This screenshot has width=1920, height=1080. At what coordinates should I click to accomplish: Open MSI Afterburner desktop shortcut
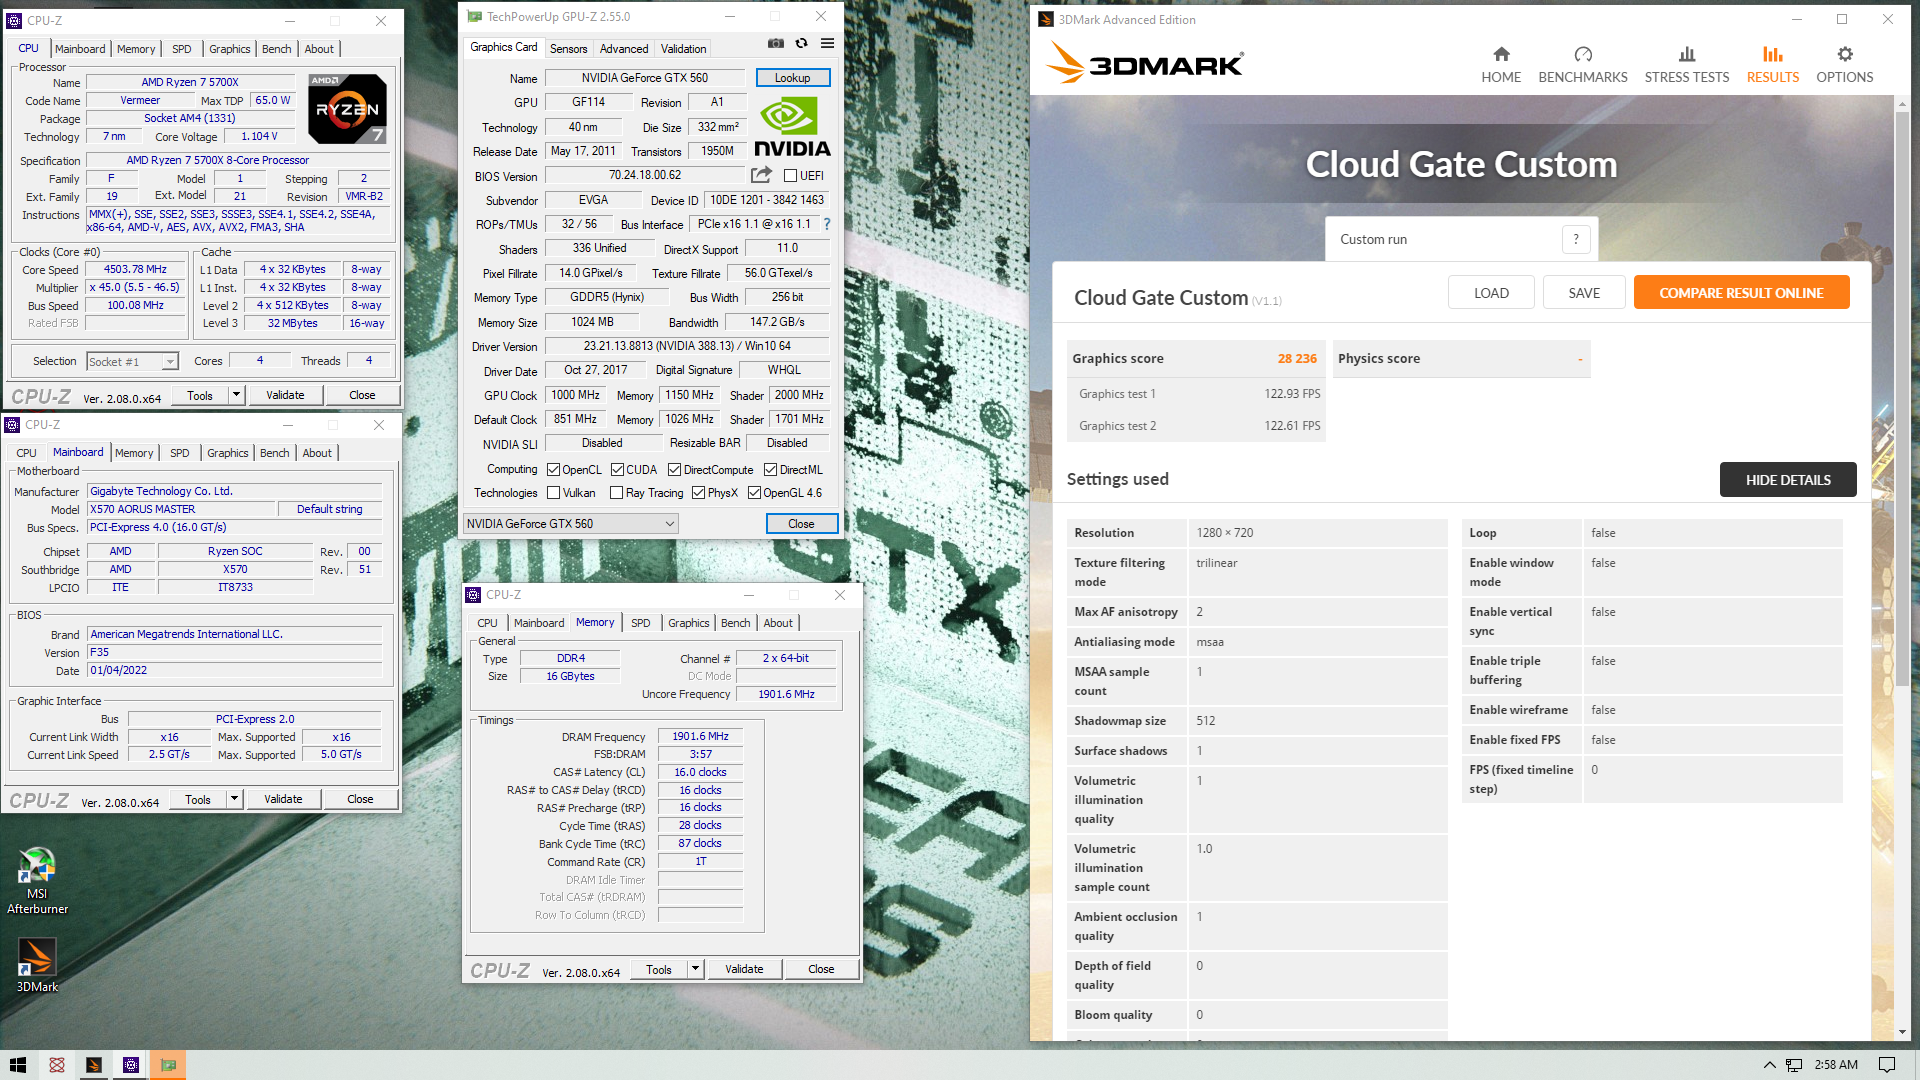coord(37,880)
